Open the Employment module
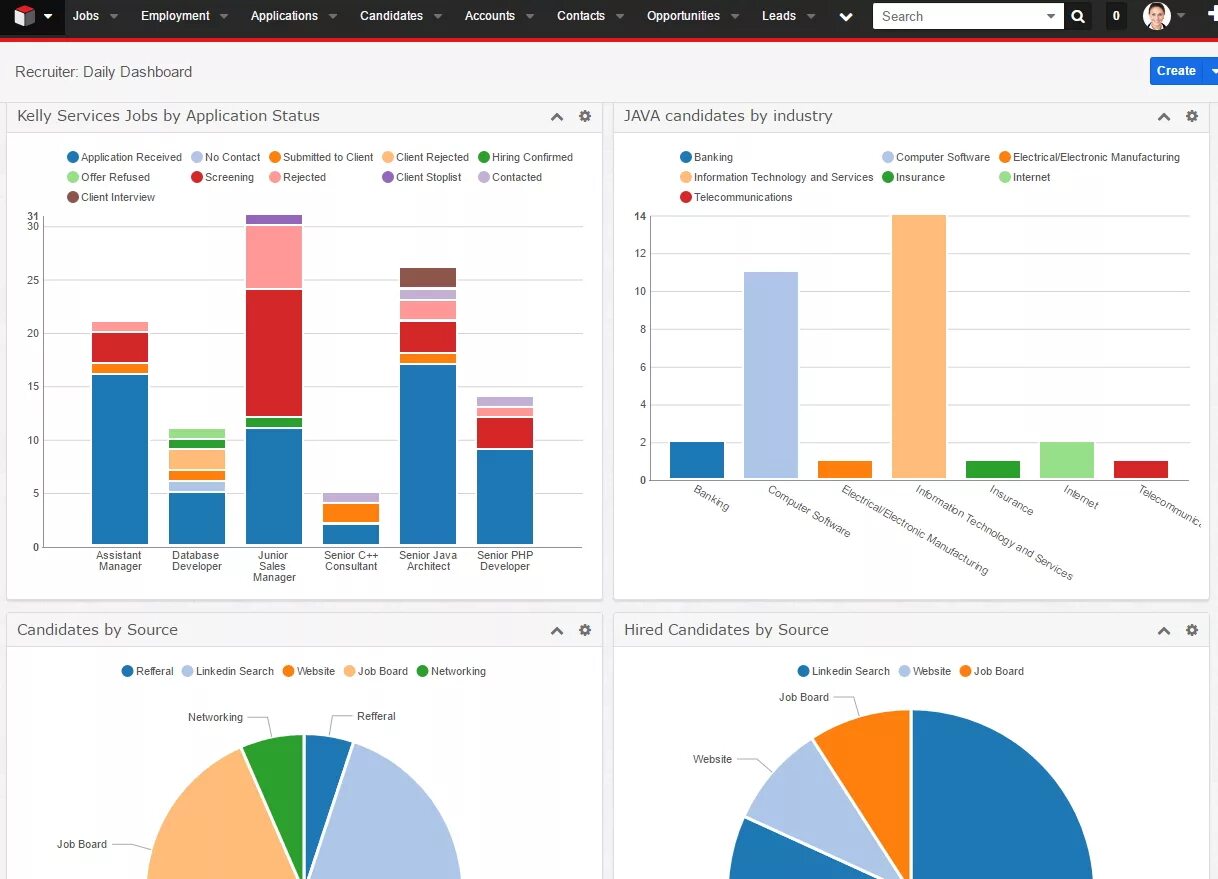 pyautogui.click(x=175, y=16)
